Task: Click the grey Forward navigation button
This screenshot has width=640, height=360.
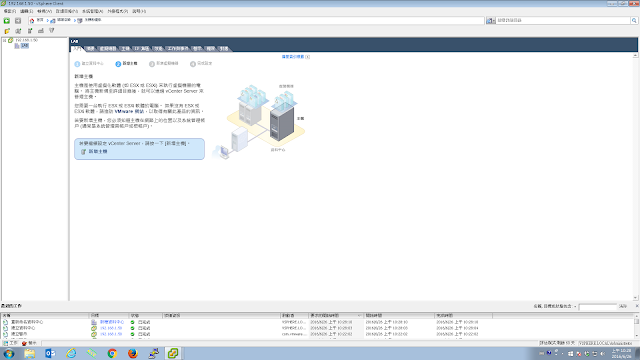Action: tap(18, 20)
